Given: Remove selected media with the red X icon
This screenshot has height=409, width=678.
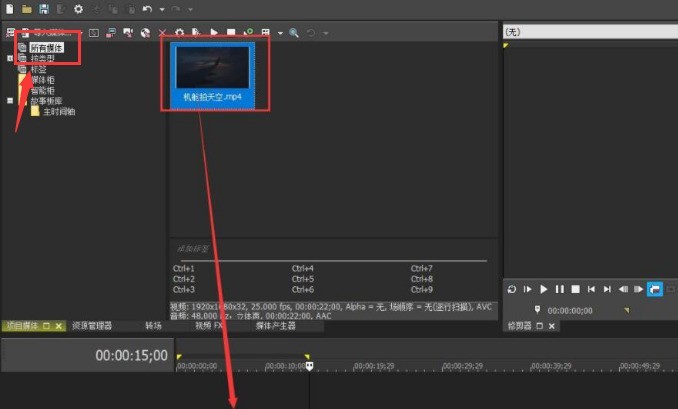Looking at the screenshot, I should point(162,32).
